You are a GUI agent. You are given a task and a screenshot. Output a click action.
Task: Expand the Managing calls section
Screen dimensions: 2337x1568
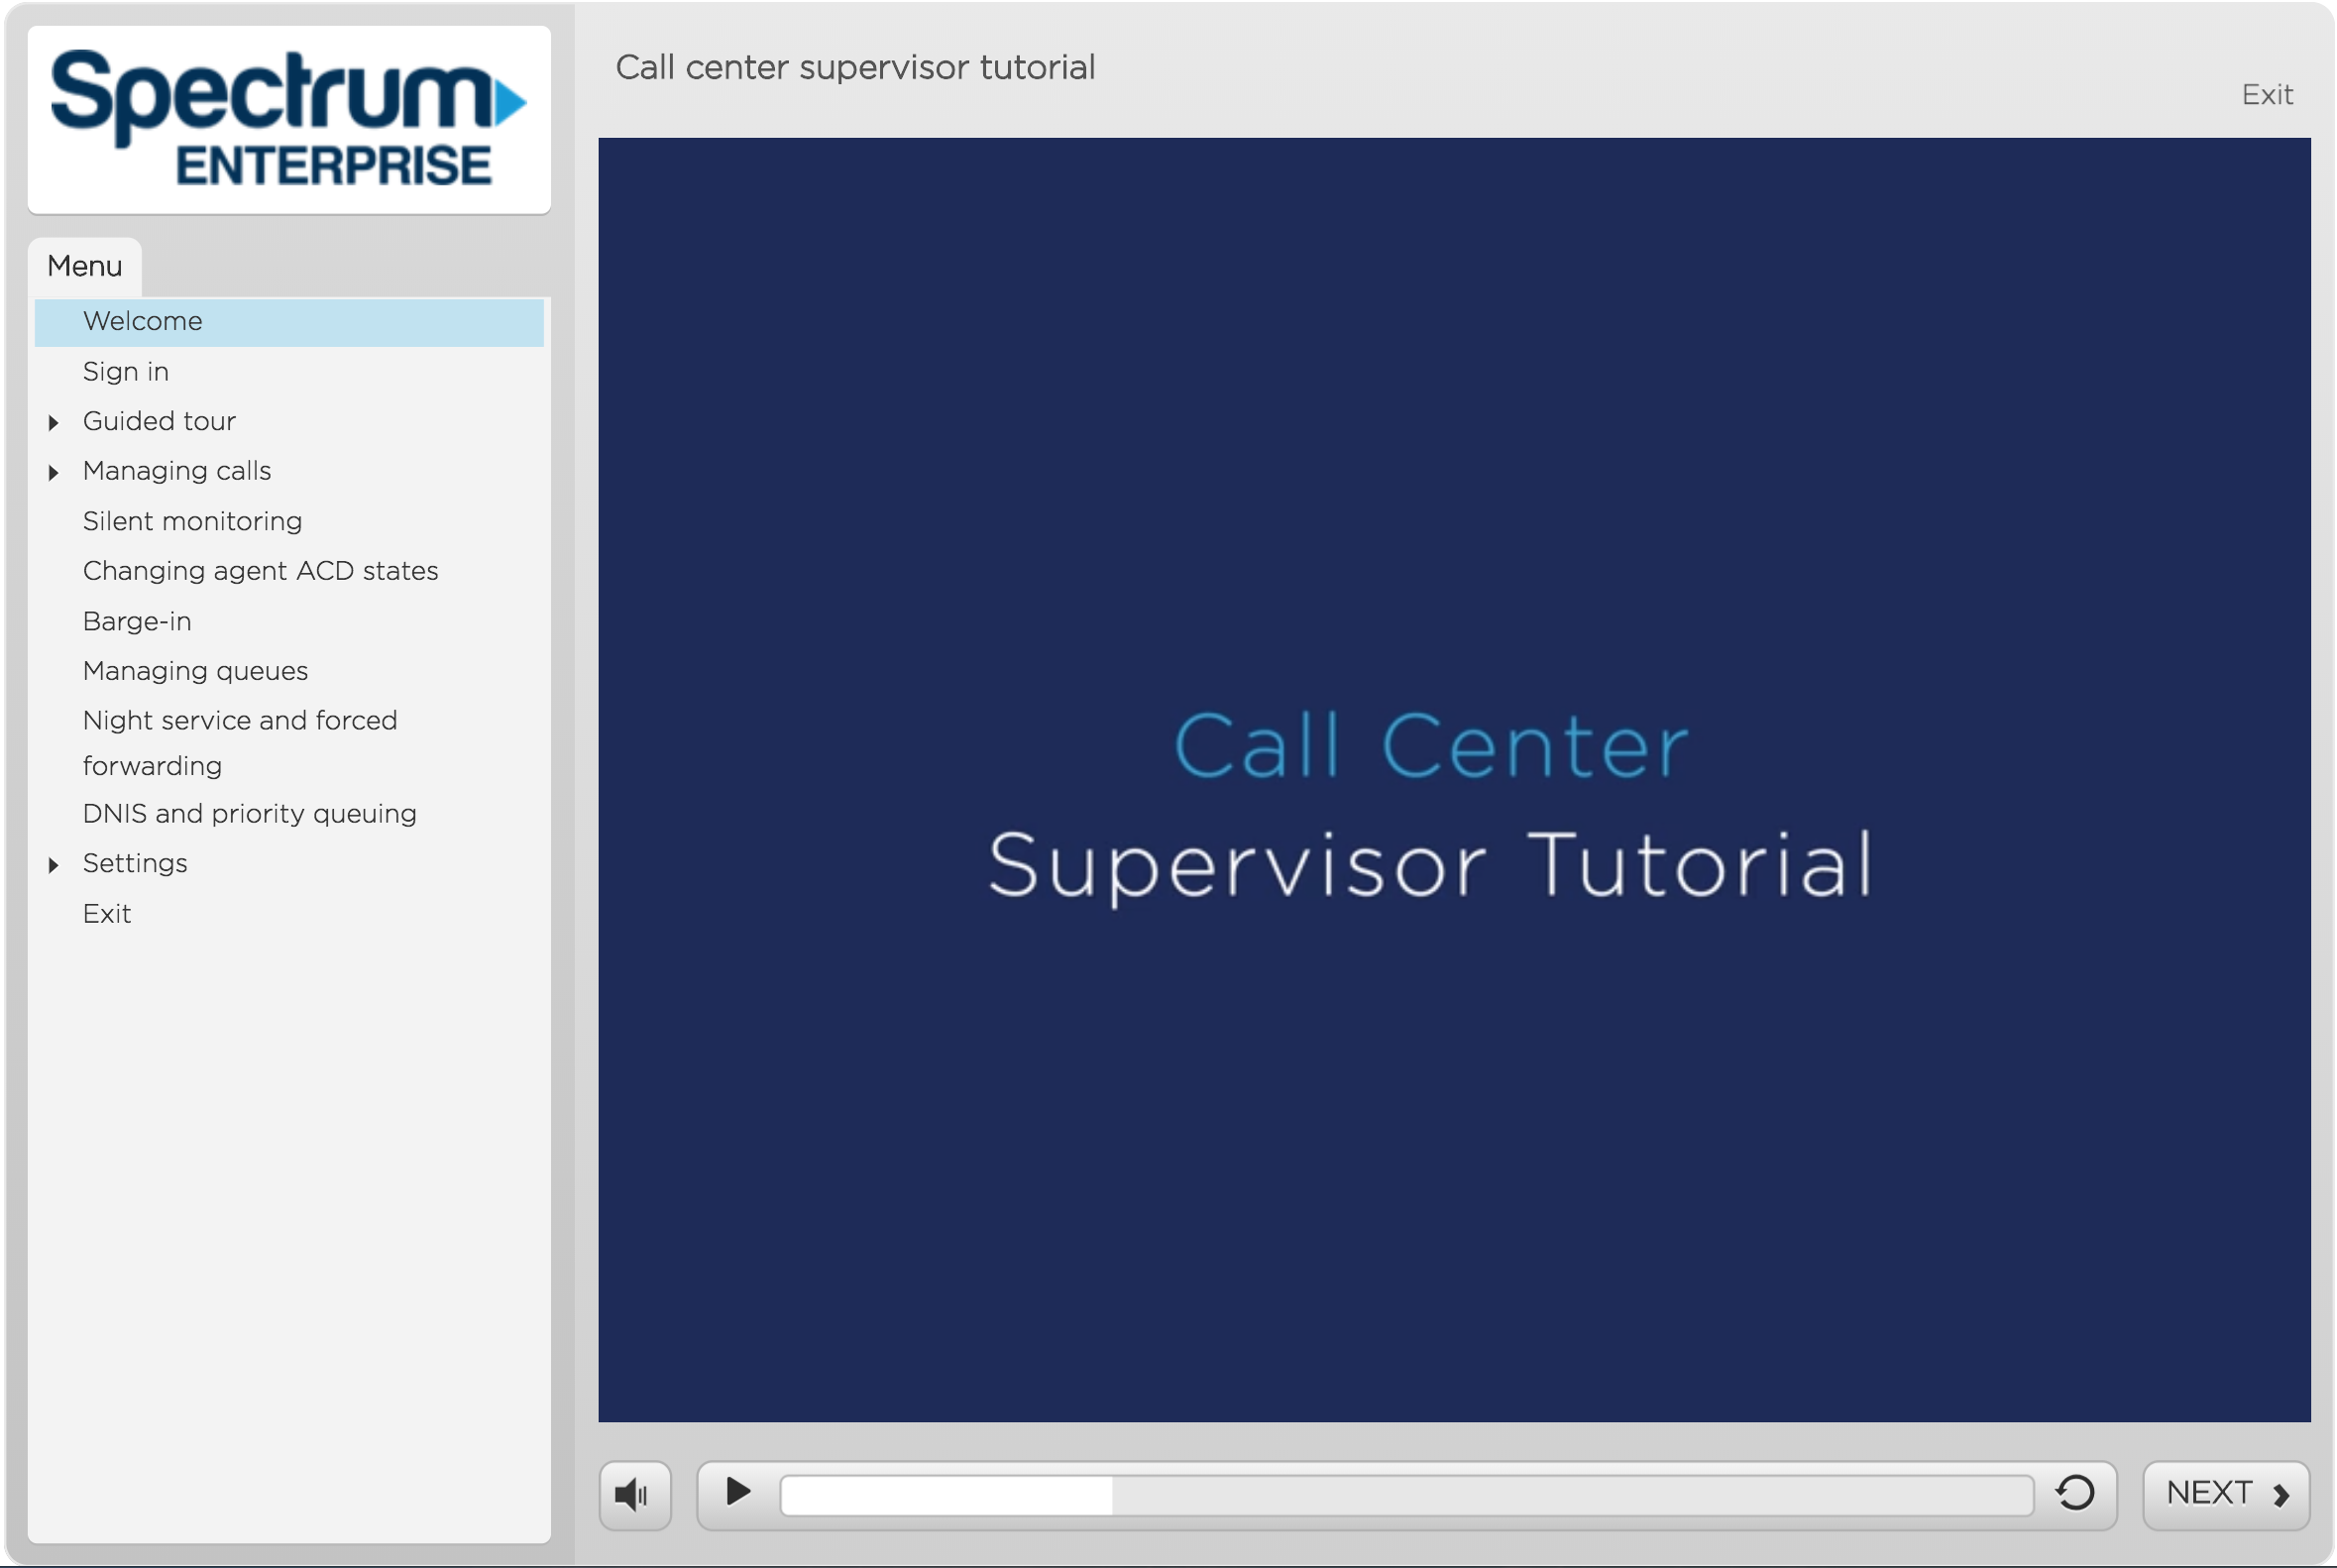coord(54,472)
